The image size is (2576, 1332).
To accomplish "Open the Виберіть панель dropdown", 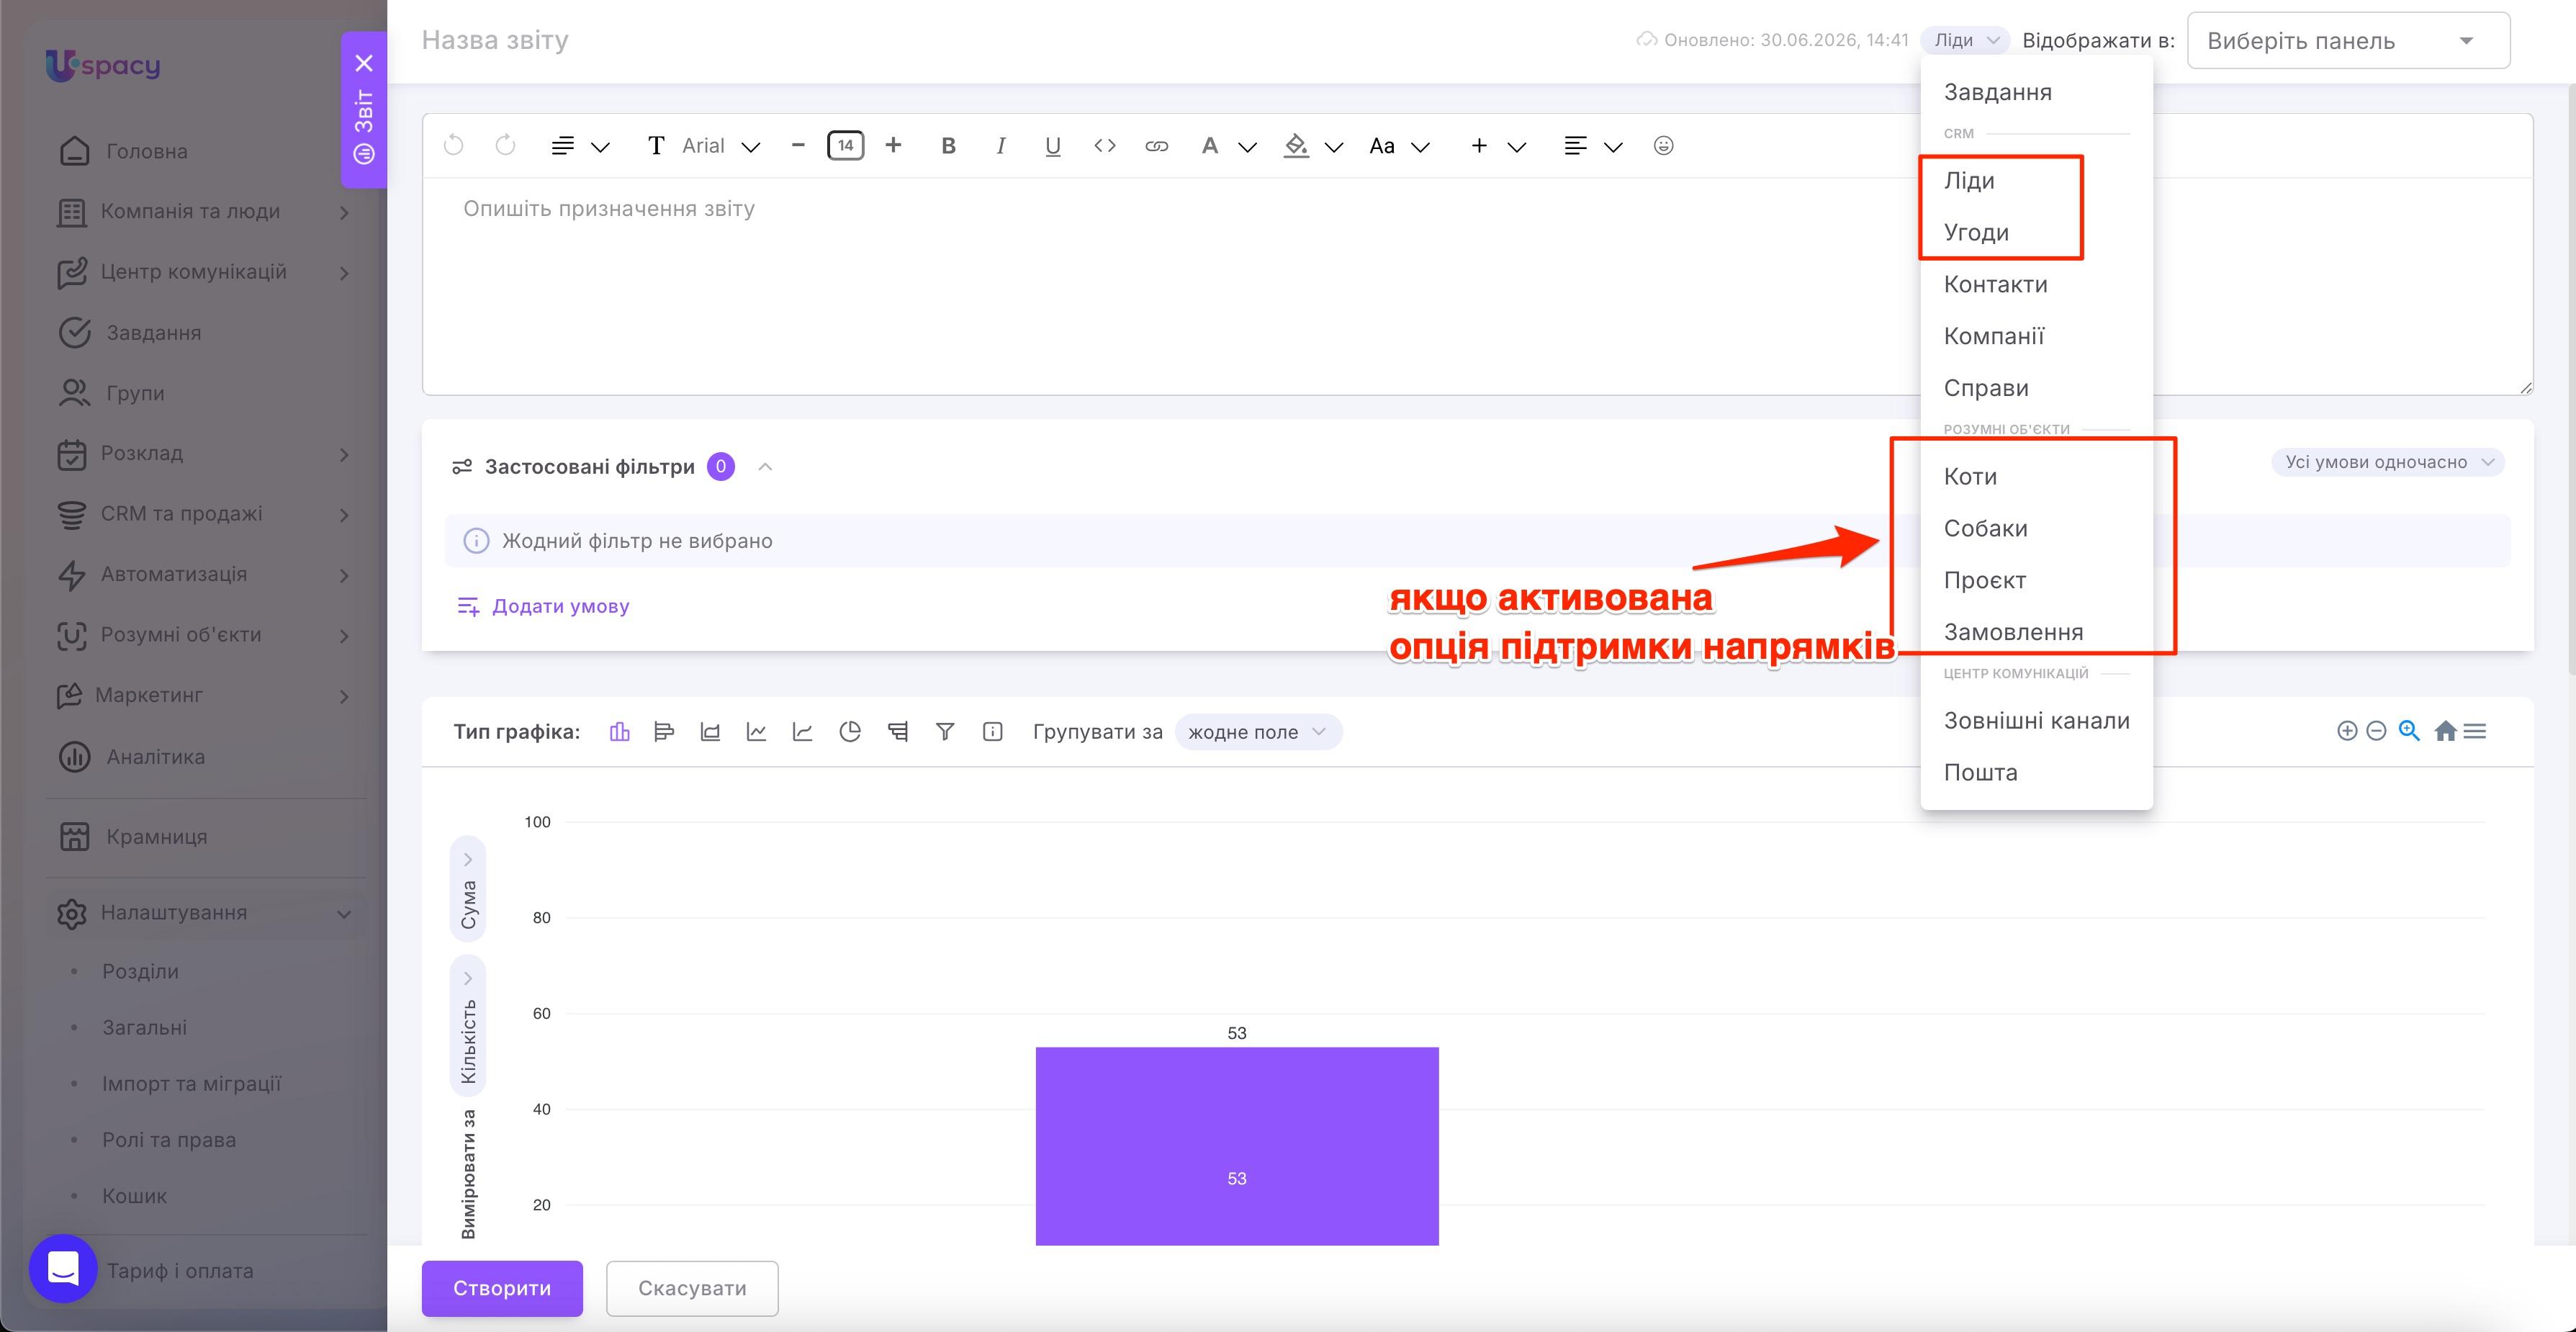I will click(2348, 41).
